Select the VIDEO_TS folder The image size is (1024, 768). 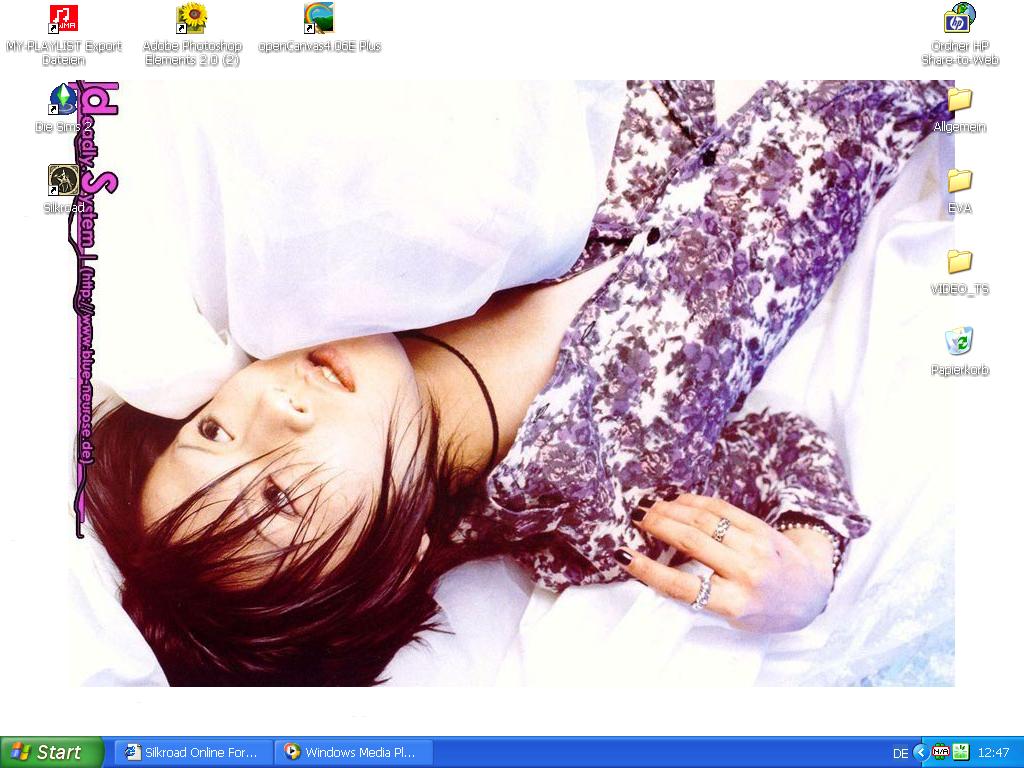(959, 262)
